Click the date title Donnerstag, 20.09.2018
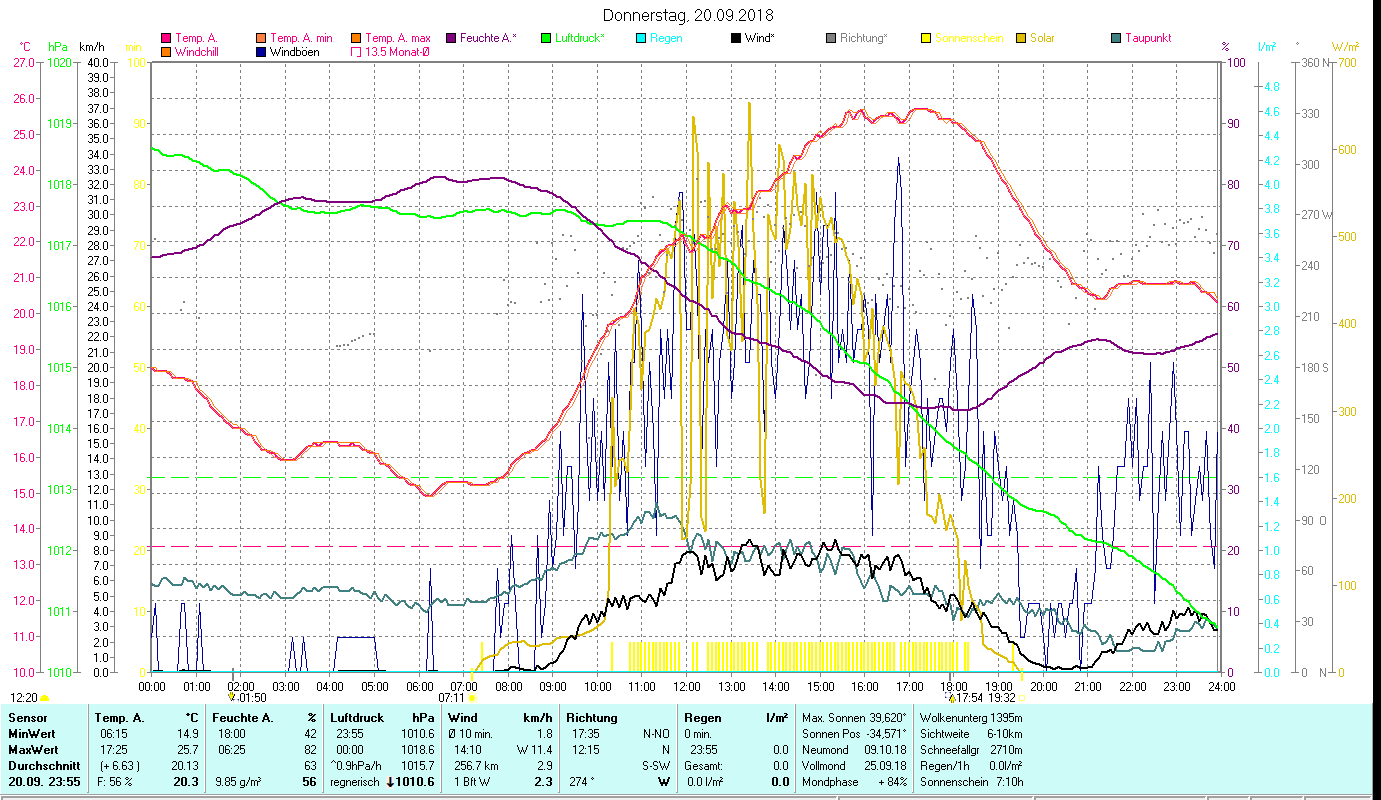 tap(689, 15)
